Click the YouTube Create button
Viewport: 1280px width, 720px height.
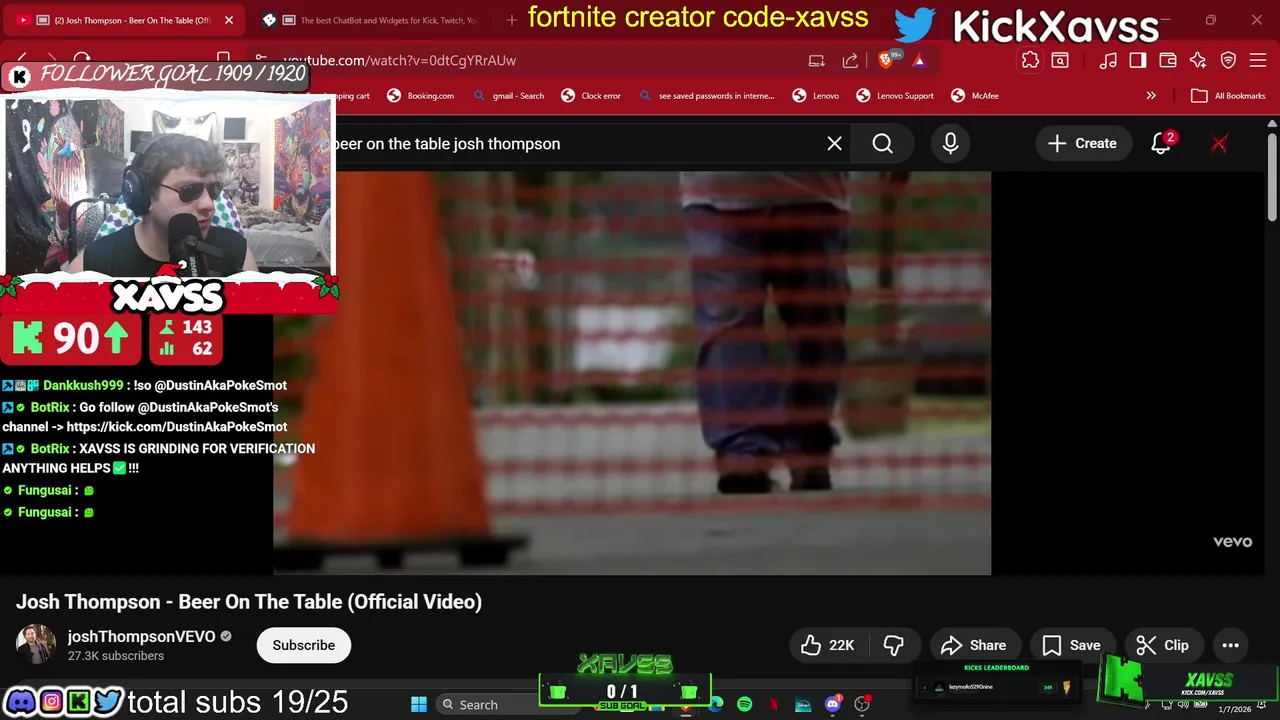tap(1082, 143)
